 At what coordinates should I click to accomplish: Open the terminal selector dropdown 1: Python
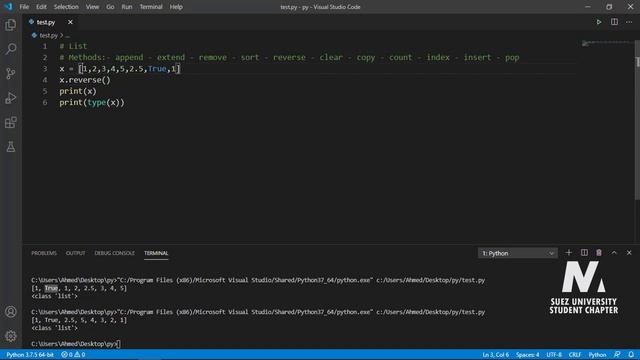(x=518, y=253)
